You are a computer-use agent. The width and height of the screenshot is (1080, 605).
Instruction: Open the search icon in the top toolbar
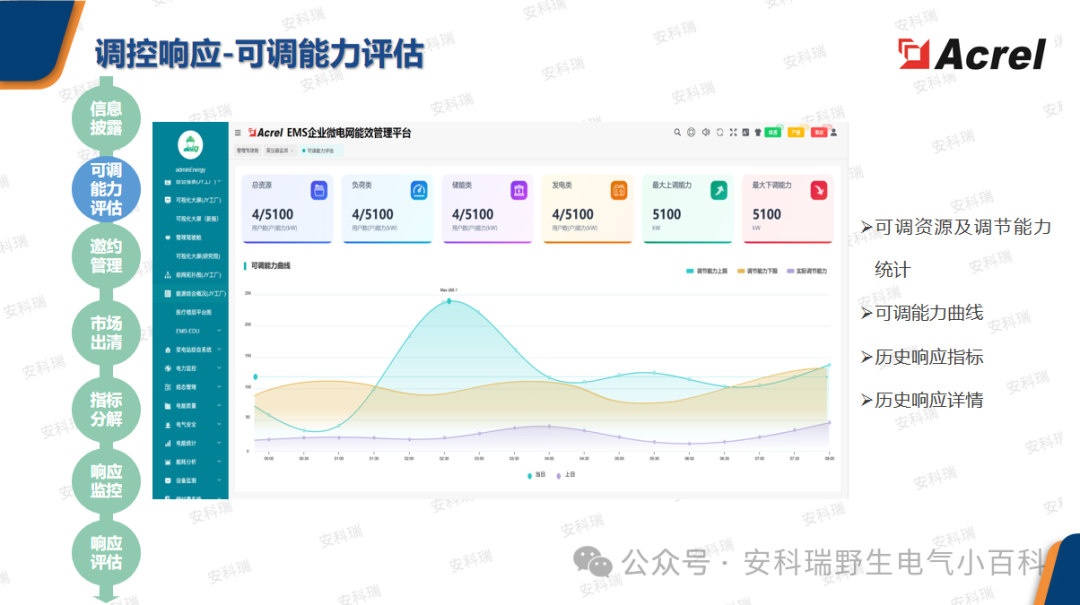(x=677, y=132)
